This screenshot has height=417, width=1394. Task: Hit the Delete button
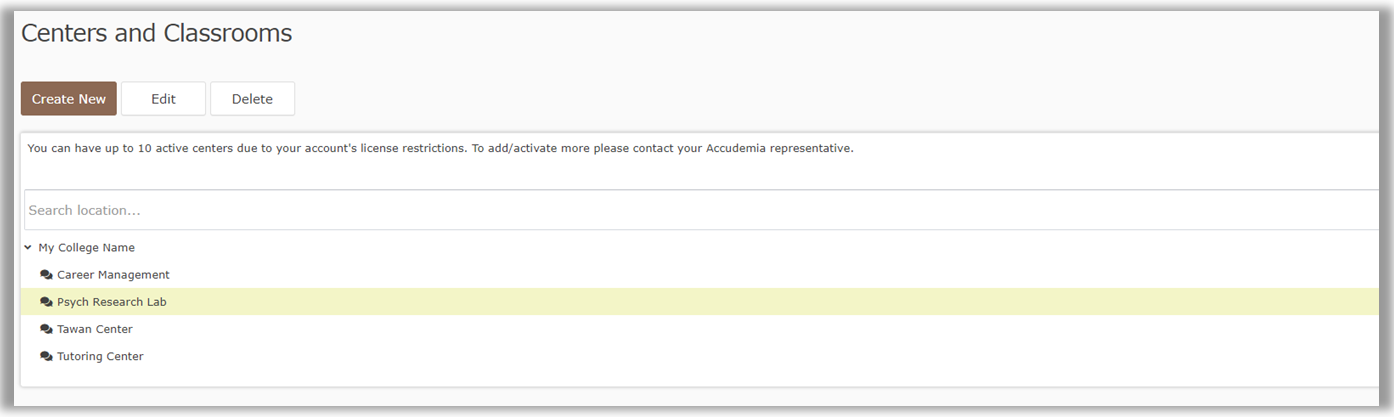(x=252, y=99)
